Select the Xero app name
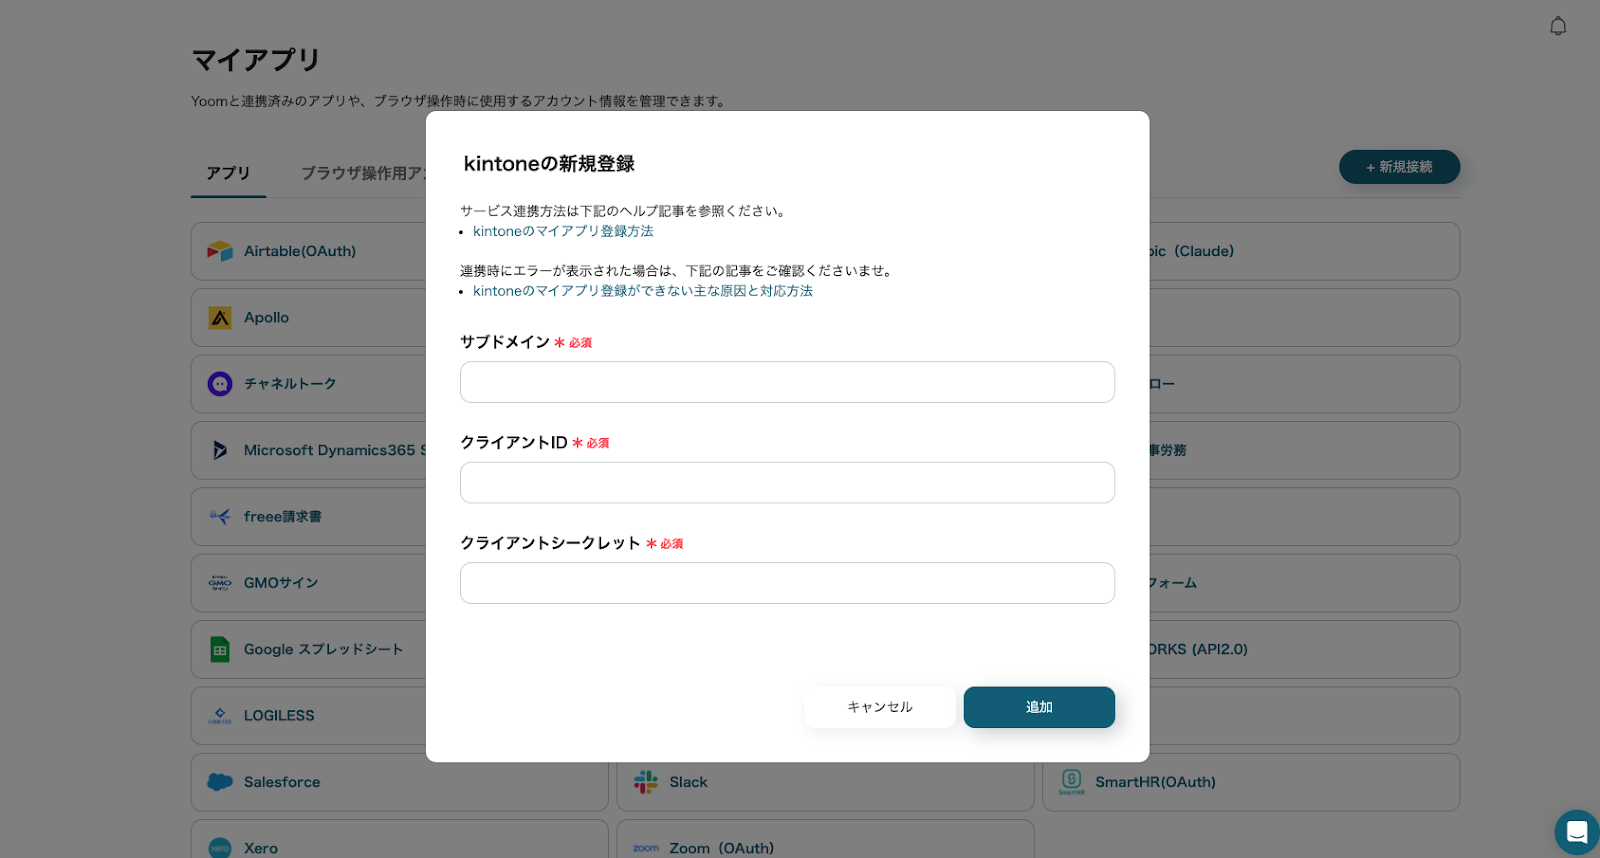This screenshot has width=1600, height=858. click(x=261, y=848)
